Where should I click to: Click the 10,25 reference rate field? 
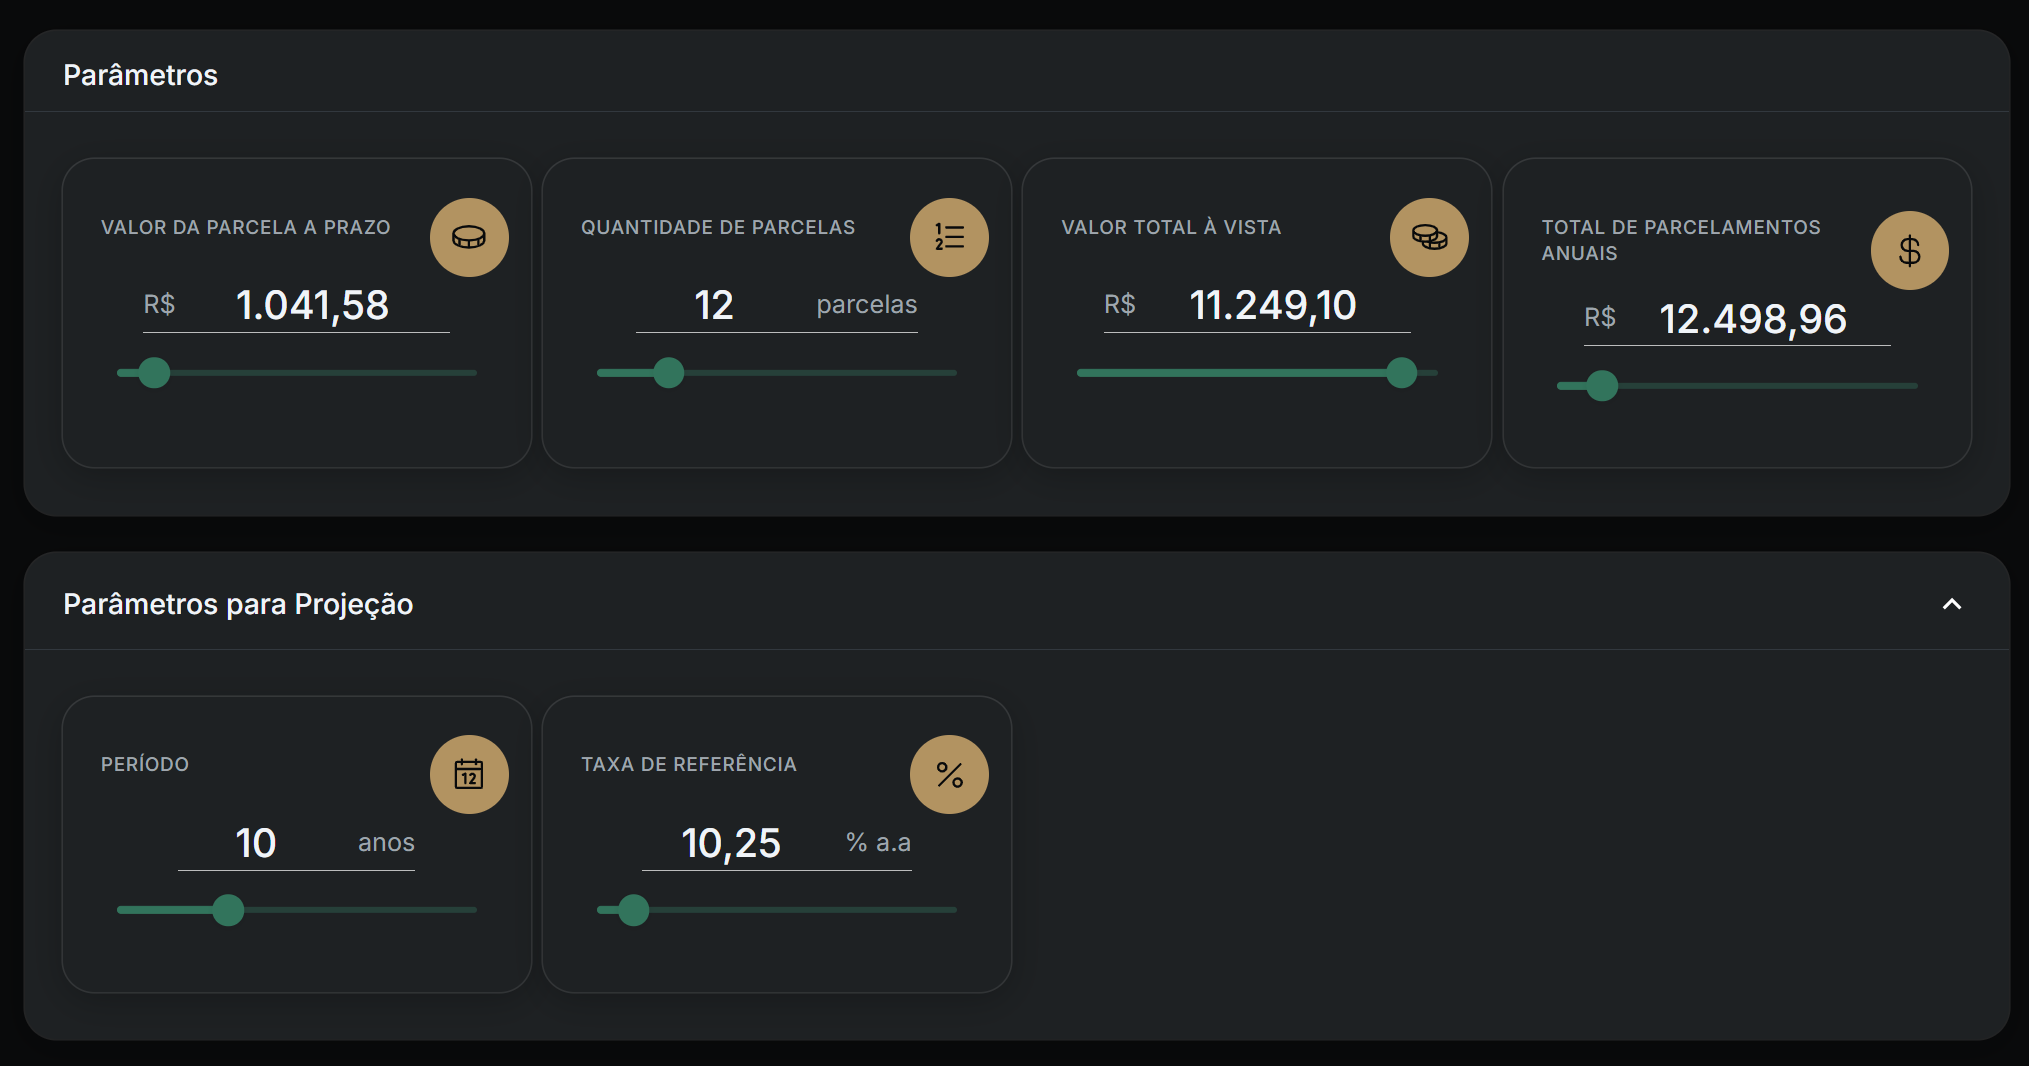coord(731,843)
